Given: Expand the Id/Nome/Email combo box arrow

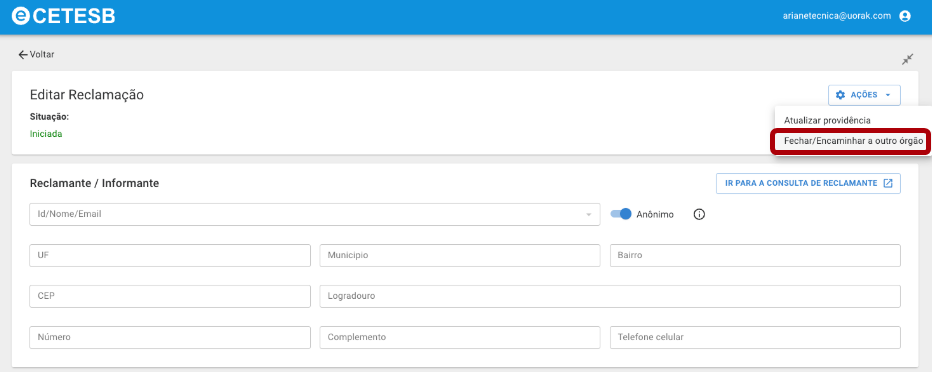Looking at the screenshot, I should 588,215.
